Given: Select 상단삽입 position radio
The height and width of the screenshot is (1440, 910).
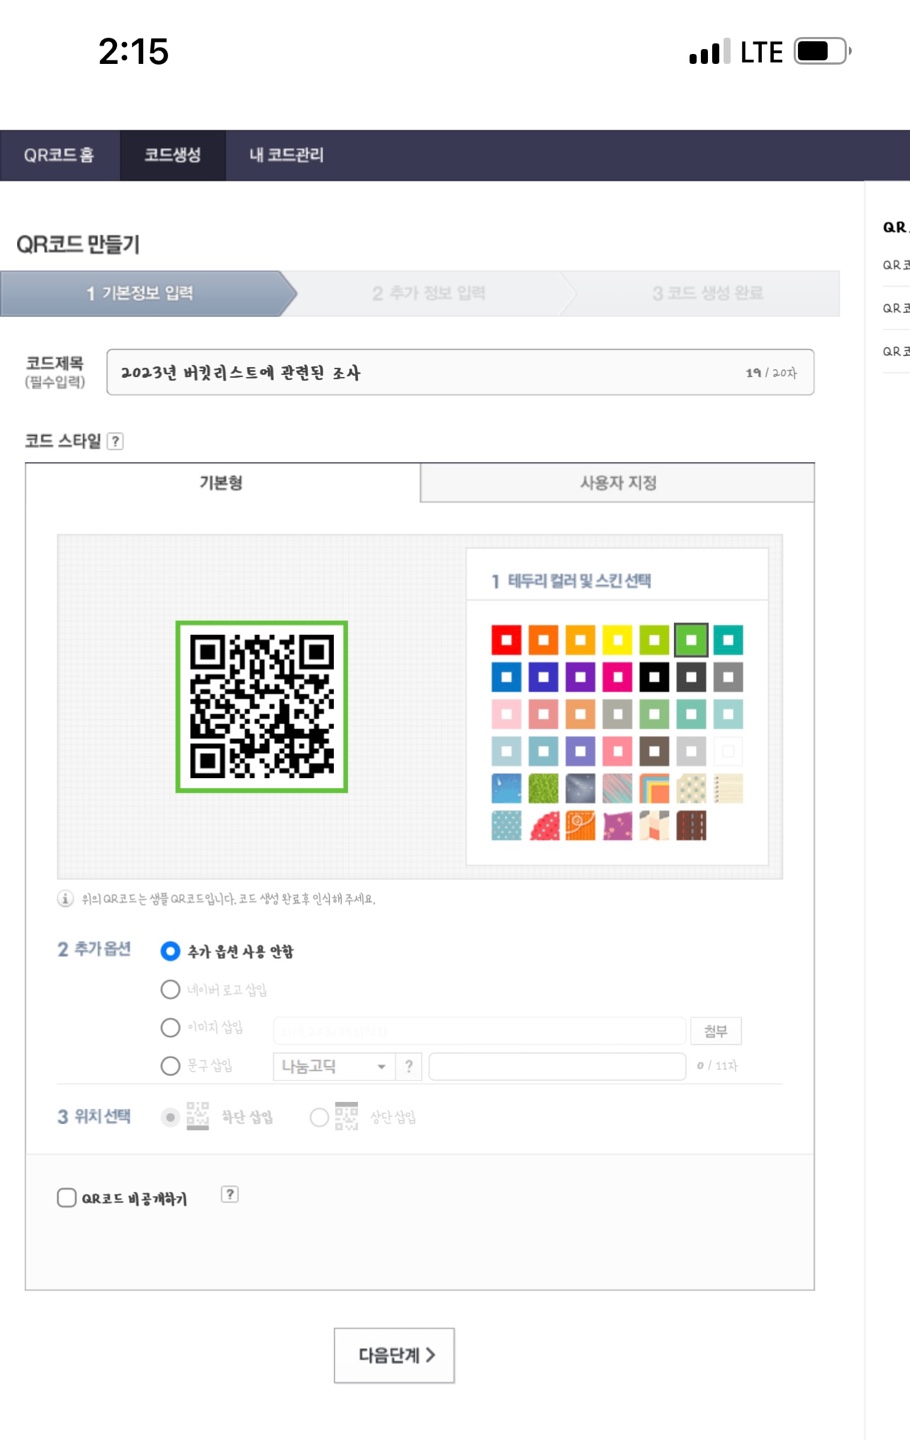Looking at the screenshot, I should pyautogui.click(x=319, y=1117).
